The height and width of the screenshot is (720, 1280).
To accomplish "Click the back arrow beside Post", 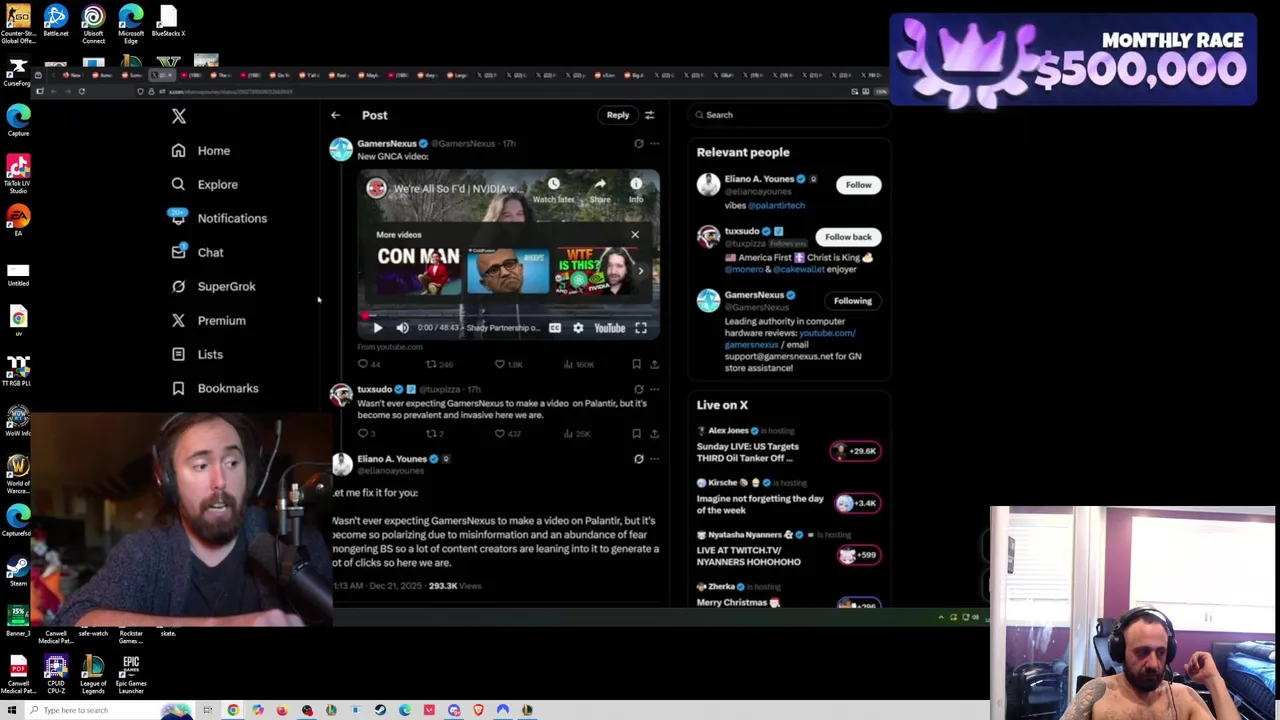I will point(336,115).
